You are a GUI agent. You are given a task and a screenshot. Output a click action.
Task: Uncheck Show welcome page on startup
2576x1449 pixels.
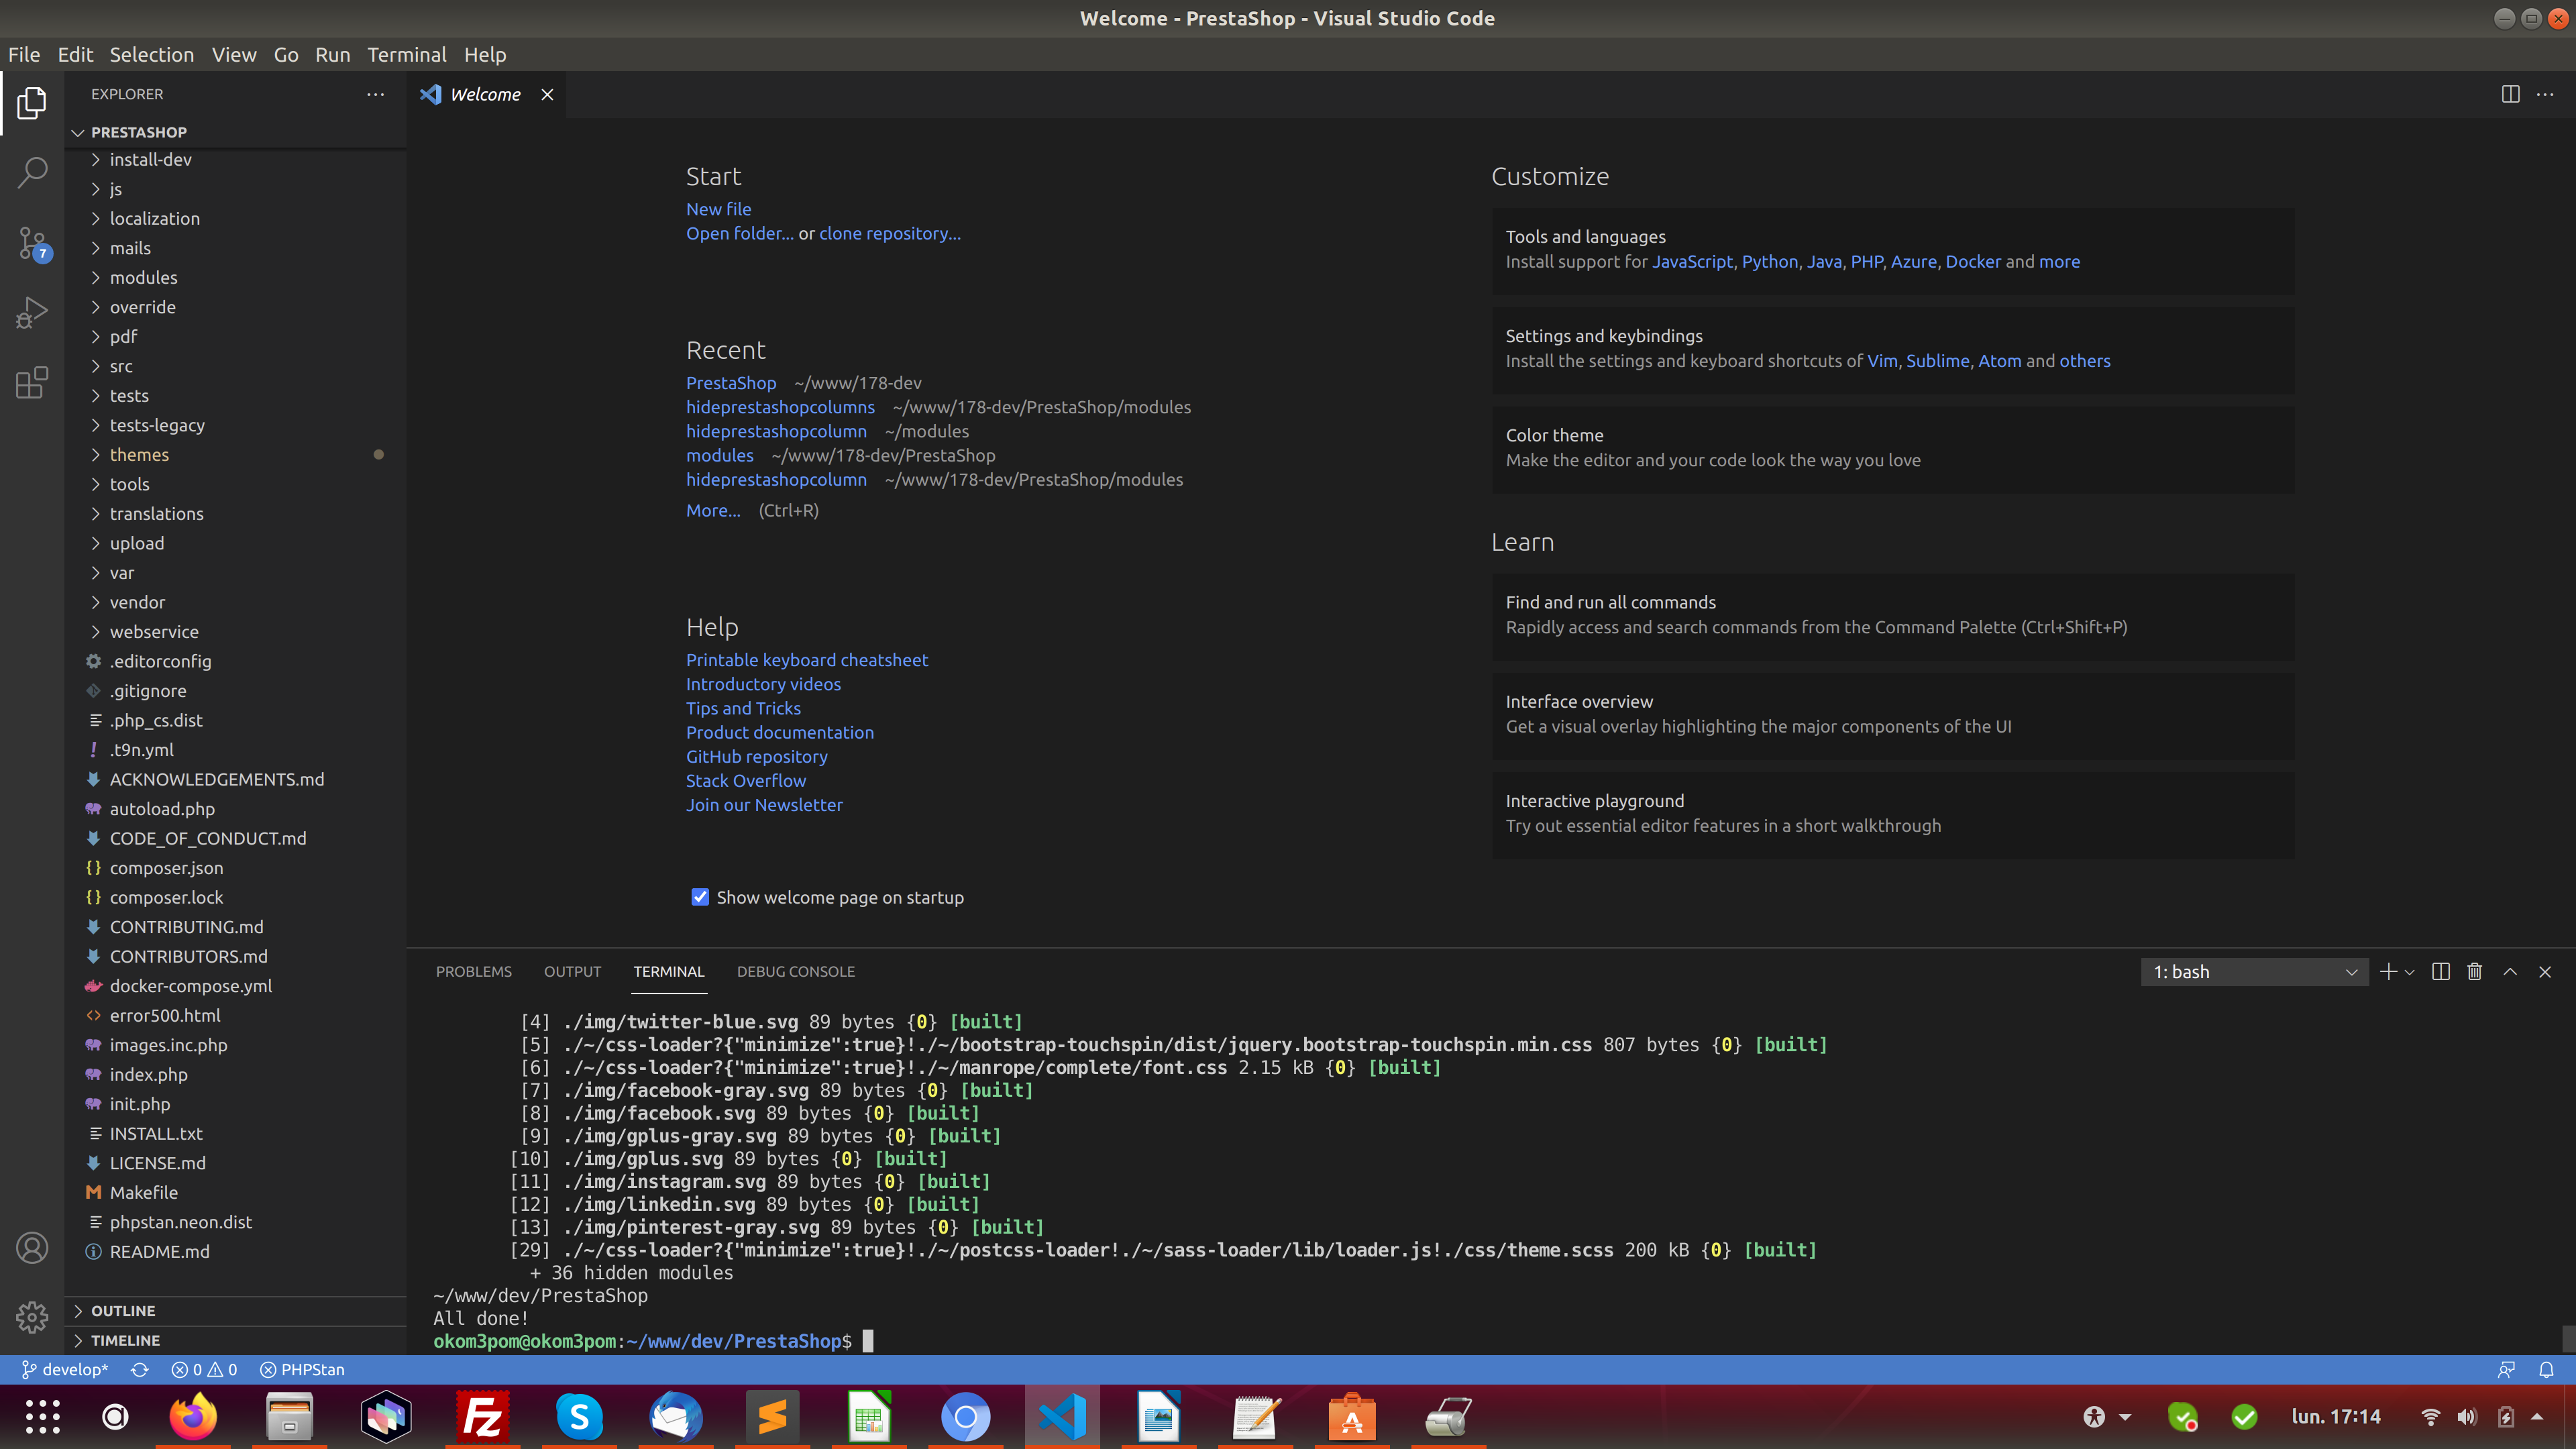pyautogui.click(x=700, y=897)
